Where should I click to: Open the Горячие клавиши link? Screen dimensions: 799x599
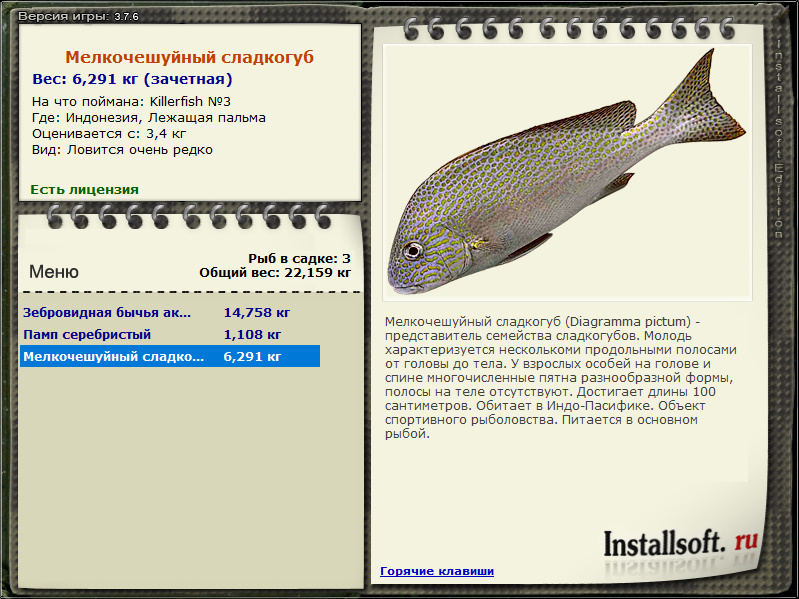pos(437,571)
